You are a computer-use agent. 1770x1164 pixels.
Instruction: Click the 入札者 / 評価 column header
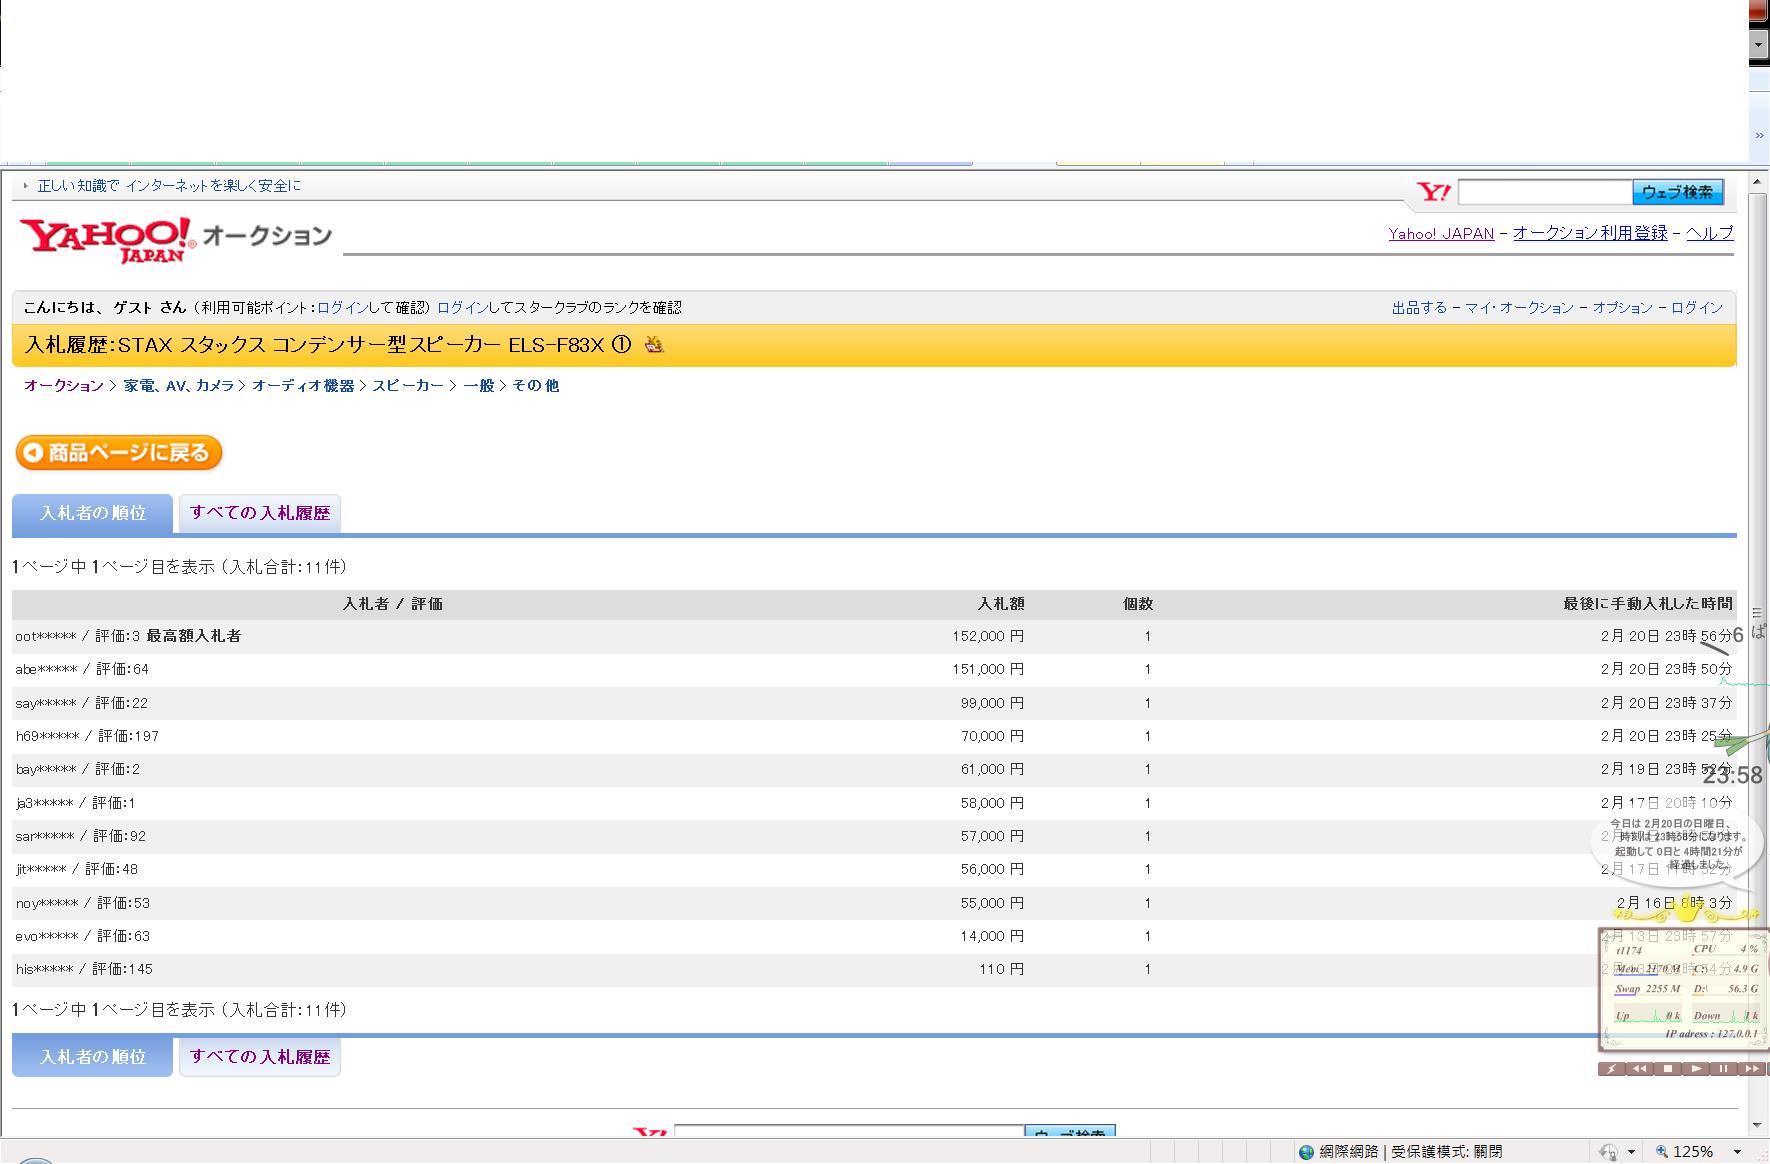[392, 604]
